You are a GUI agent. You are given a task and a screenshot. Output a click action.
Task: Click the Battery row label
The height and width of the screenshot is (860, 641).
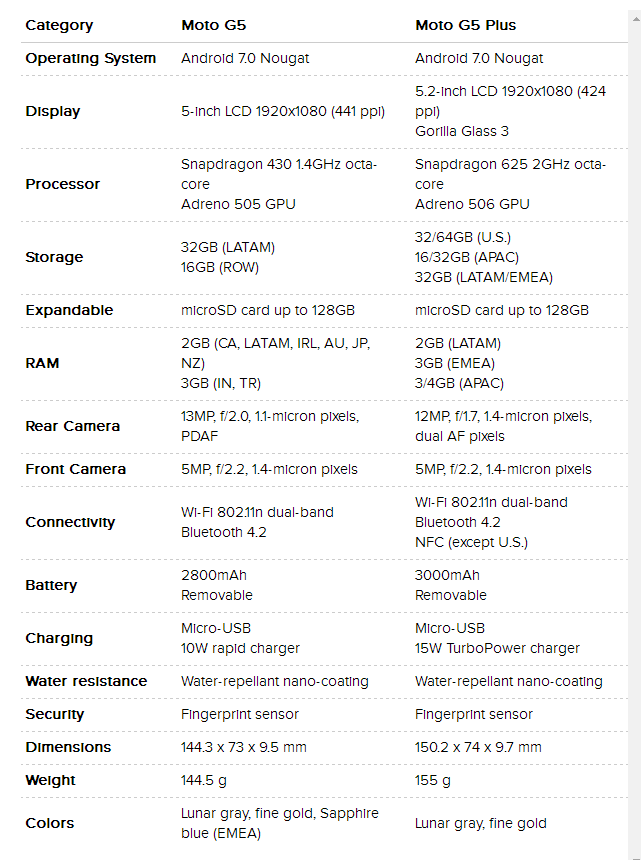[x=51, y=585]
